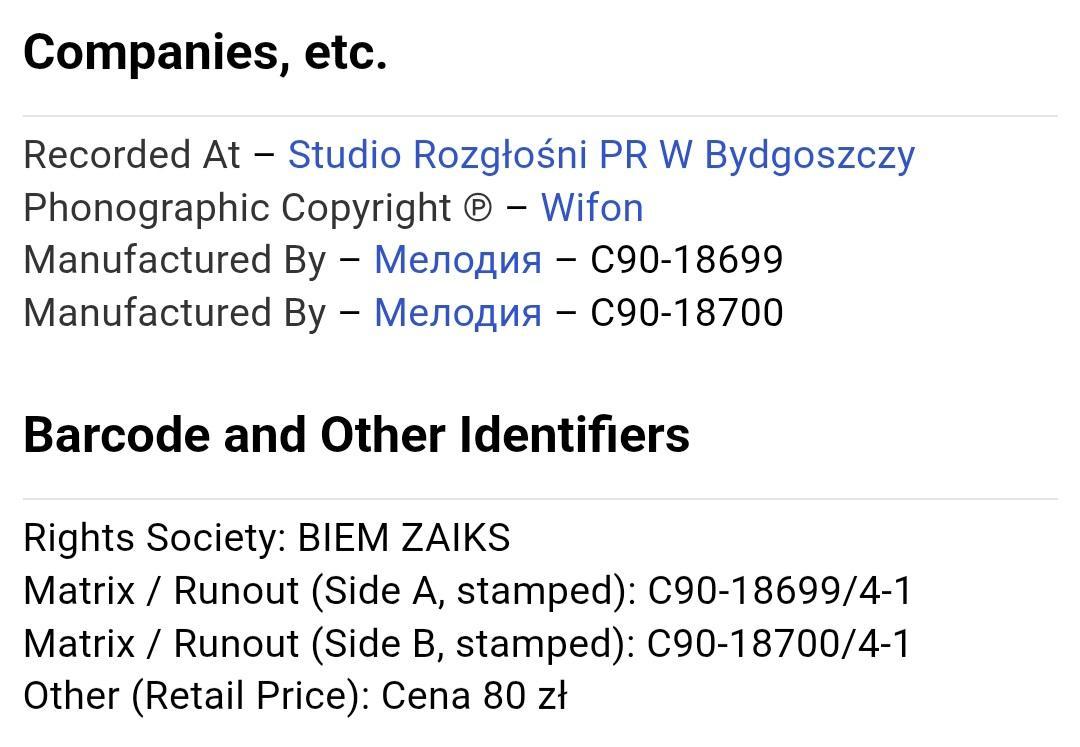Click catalog number C90-18699 in Companies section
This screenshot has width=1080, height=747.
(x=686, y=260)
